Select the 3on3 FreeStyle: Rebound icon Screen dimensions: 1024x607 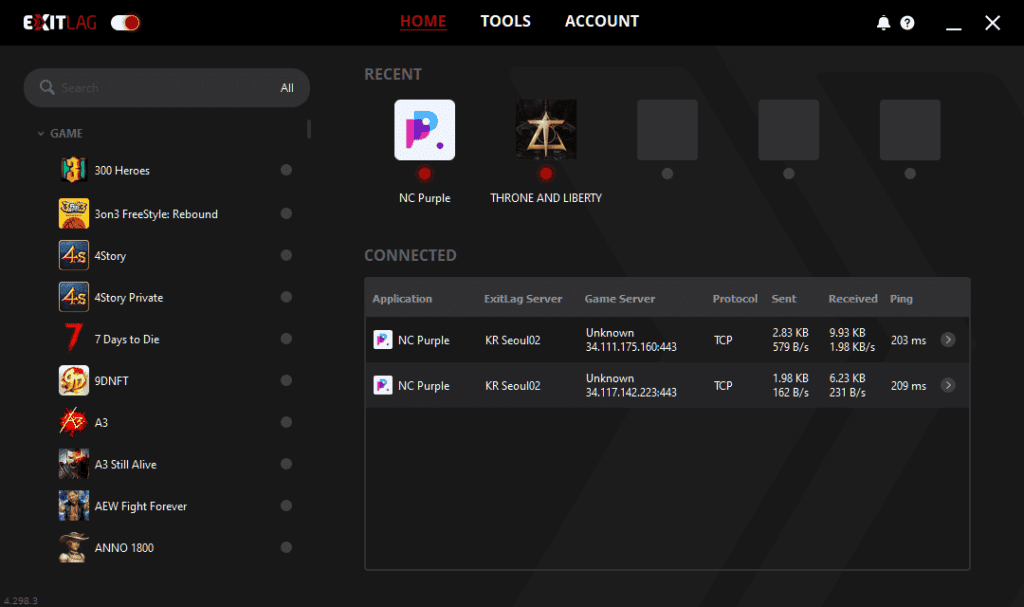click(x=74, y=214)
